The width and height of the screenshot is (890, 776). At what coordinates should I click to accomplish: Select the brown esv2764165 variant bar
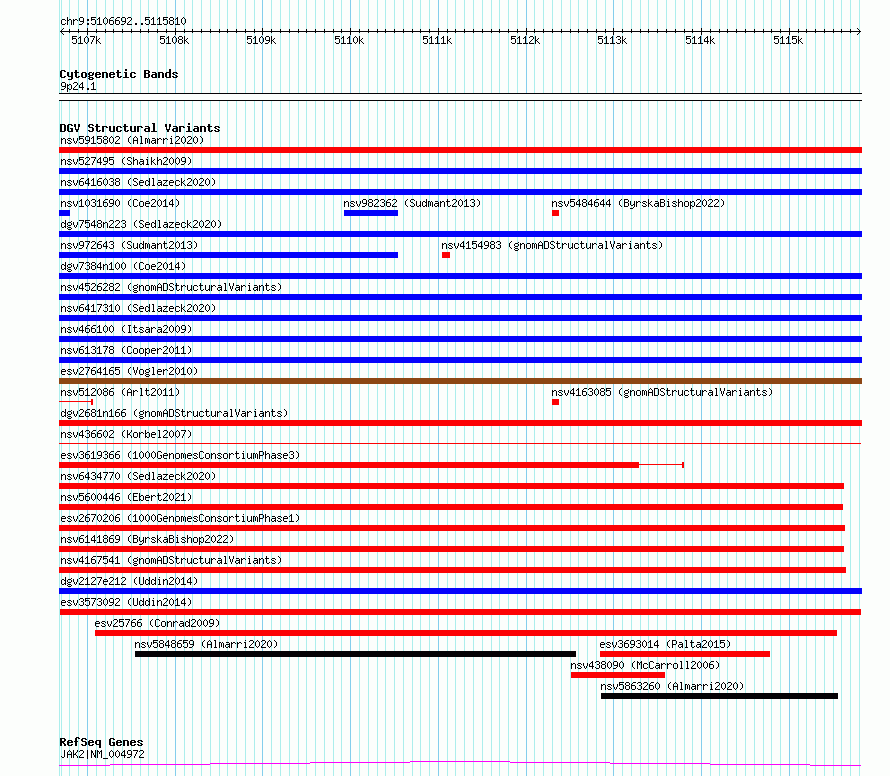point(460,381)
